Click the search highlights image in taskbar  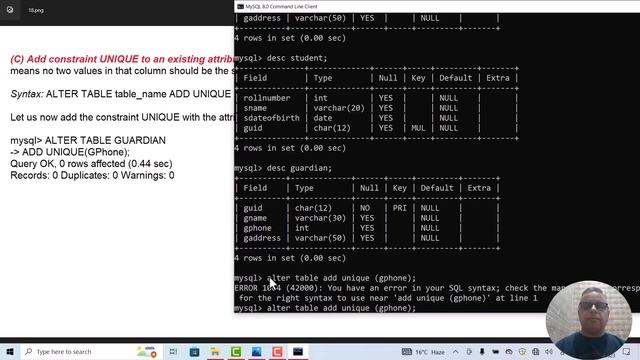[x=147, y=351]
